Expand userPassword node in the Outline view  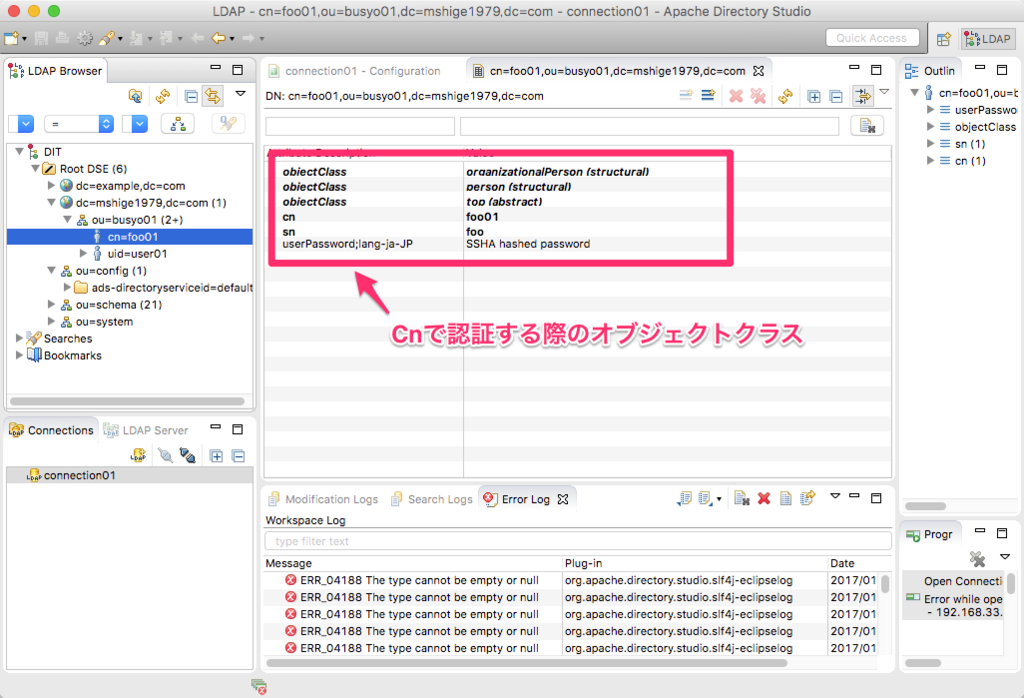point(931,110)
